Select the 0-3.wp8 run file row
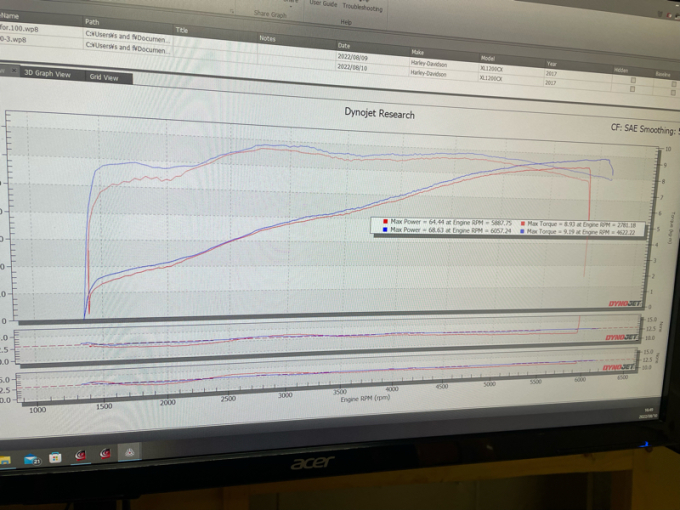Image resolution: width=680 pixels, height=510 pixels. click(13, 39)
